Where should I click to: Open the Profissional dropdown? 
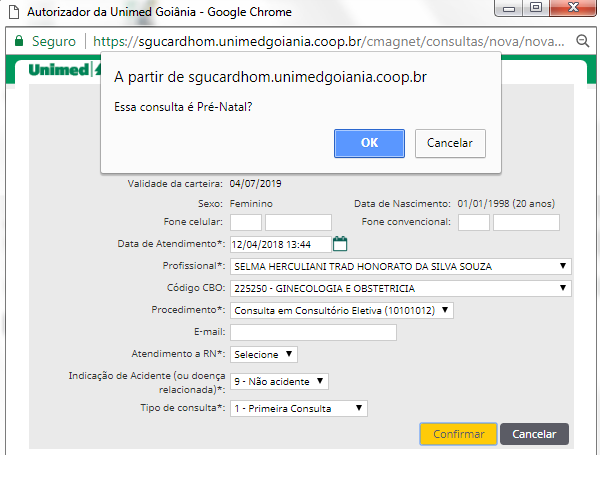pyautogui.click(x=401, y=267)
